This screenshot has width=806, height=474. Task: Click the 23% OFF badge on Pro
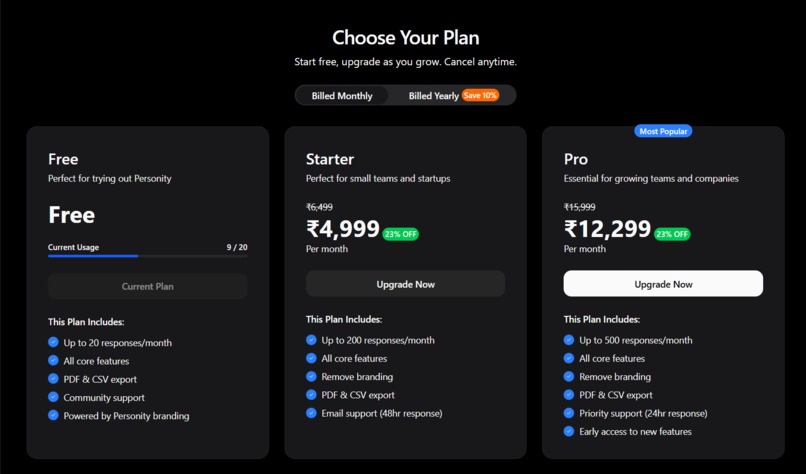(x=672, y=234)
